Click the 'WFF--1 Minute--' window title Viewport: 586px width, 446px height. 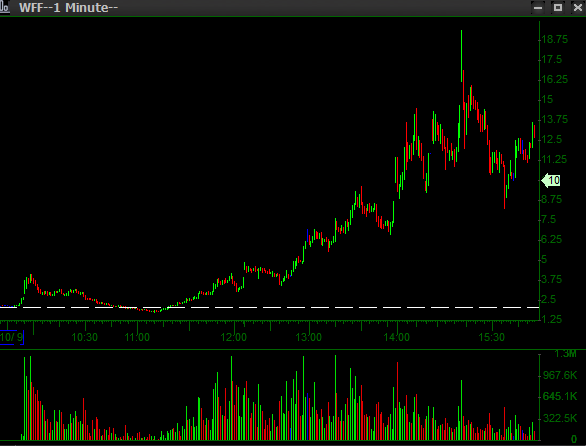click(x=68, y=7)
